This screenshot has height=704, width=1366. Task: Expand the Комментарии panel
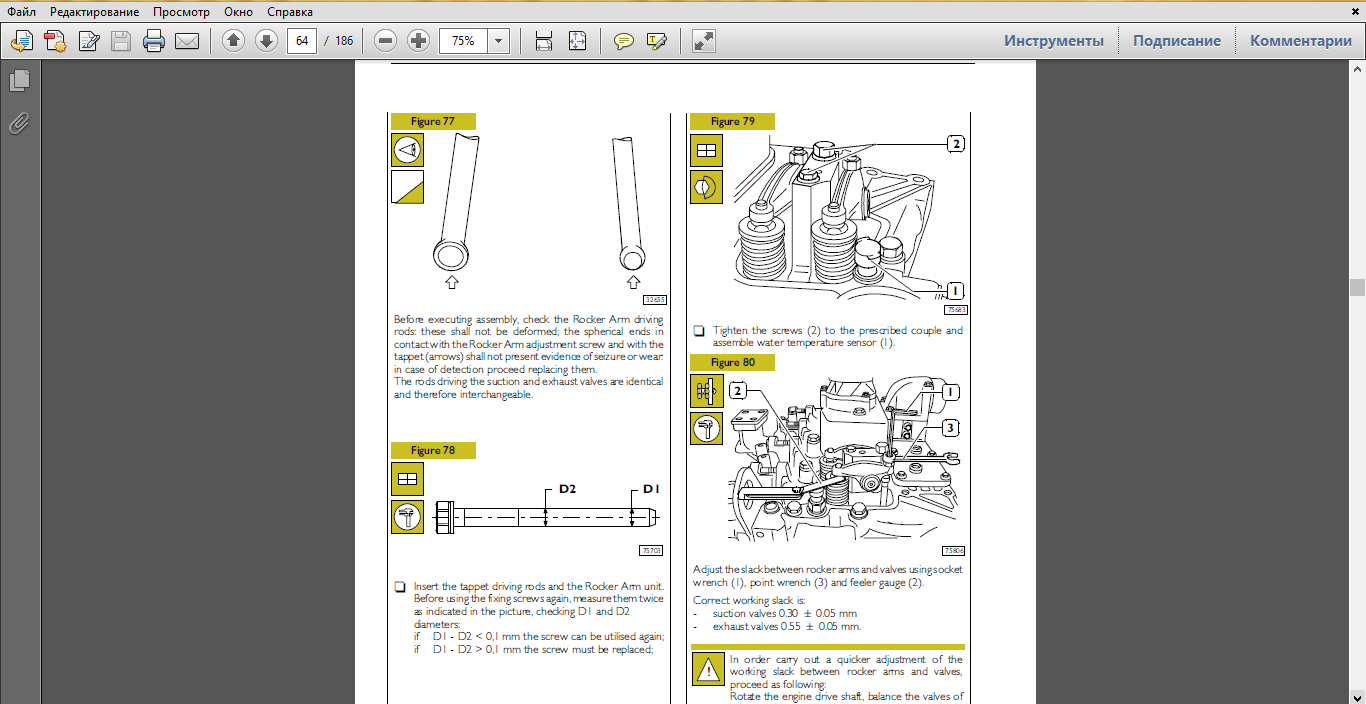[1300, 41]
